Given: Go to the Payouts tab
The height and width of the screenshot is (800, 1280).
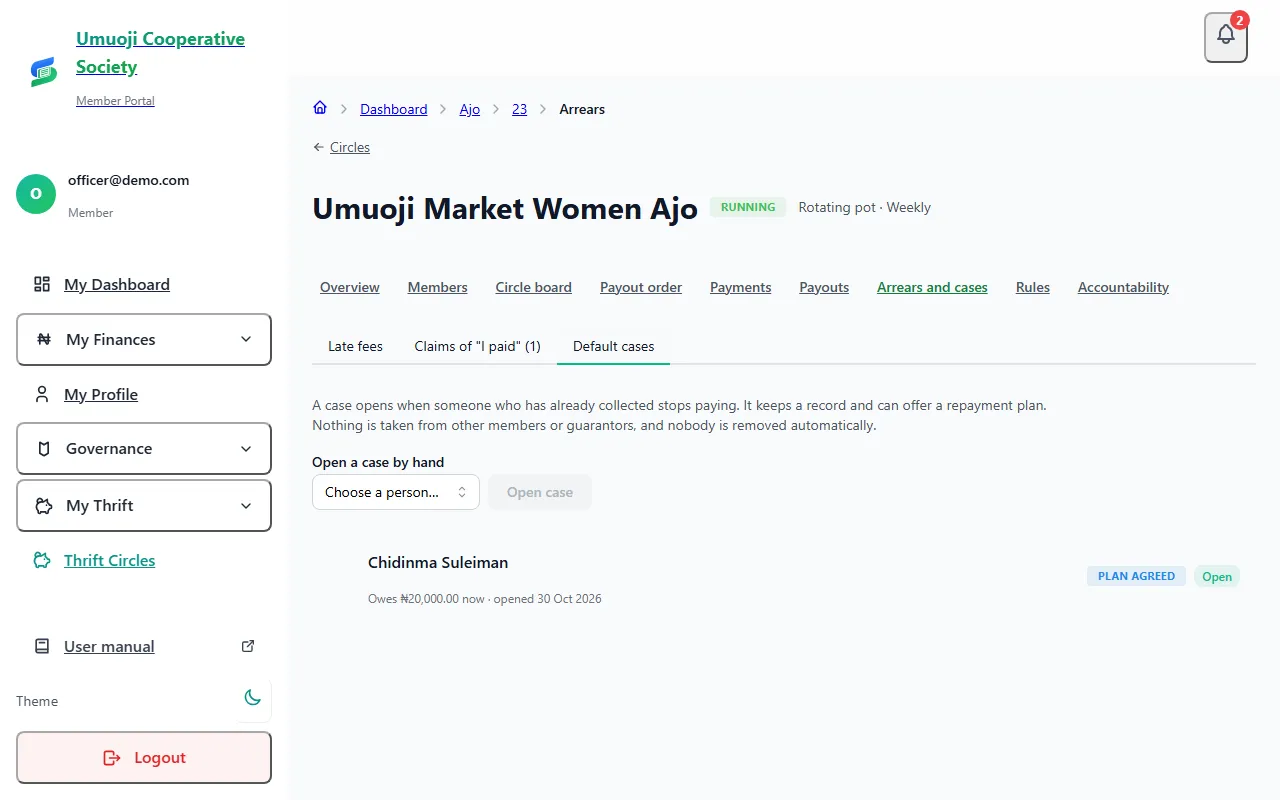Looking at the screenshot, I should [824, 287].
